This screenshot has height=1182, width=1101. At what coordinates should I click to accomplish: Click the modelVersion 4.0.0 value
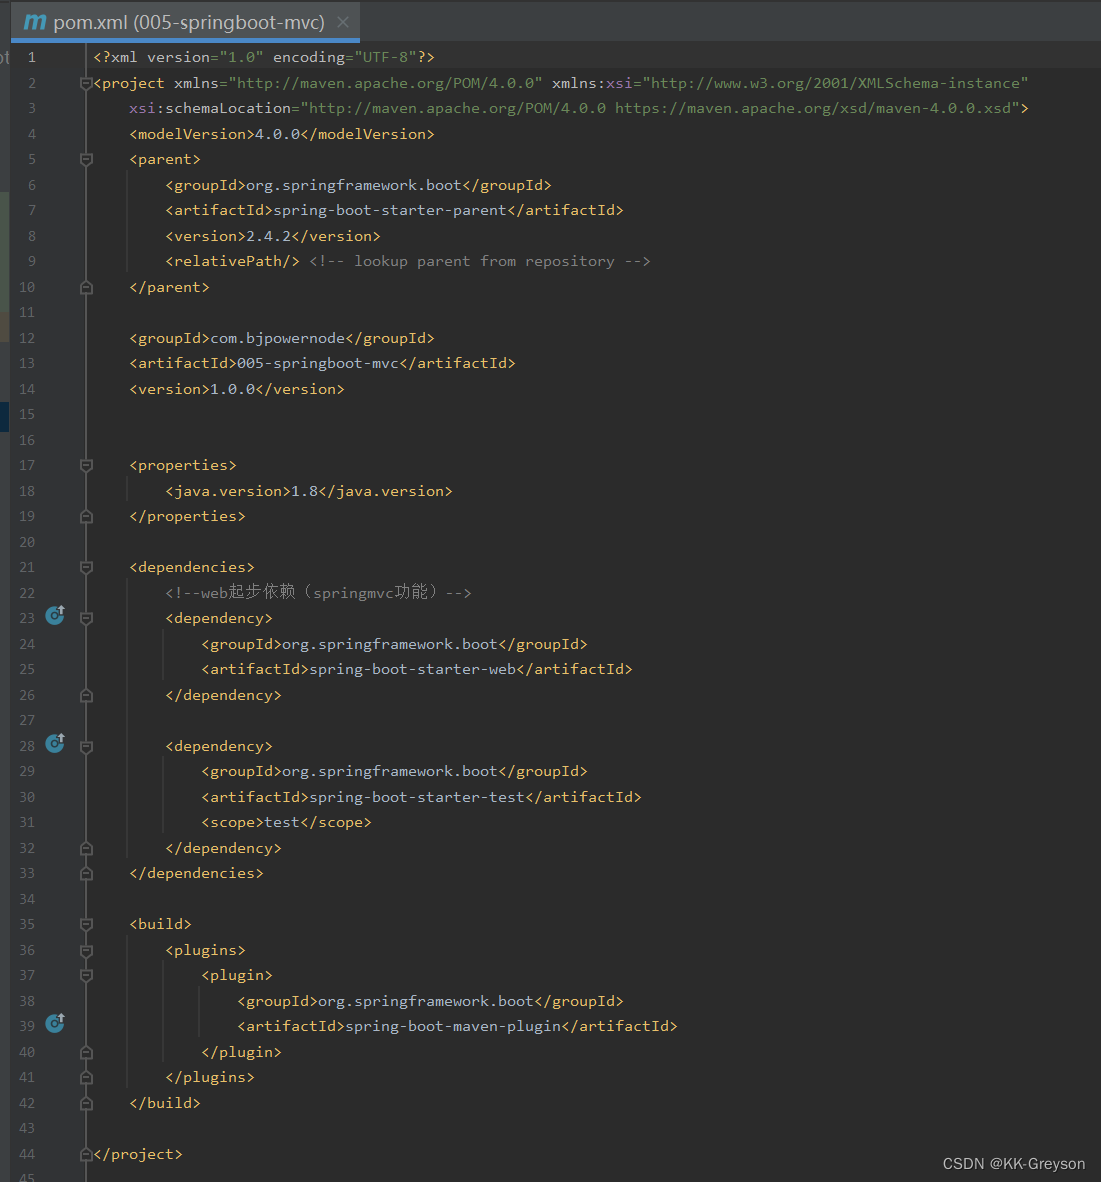[x=277, y=134]
